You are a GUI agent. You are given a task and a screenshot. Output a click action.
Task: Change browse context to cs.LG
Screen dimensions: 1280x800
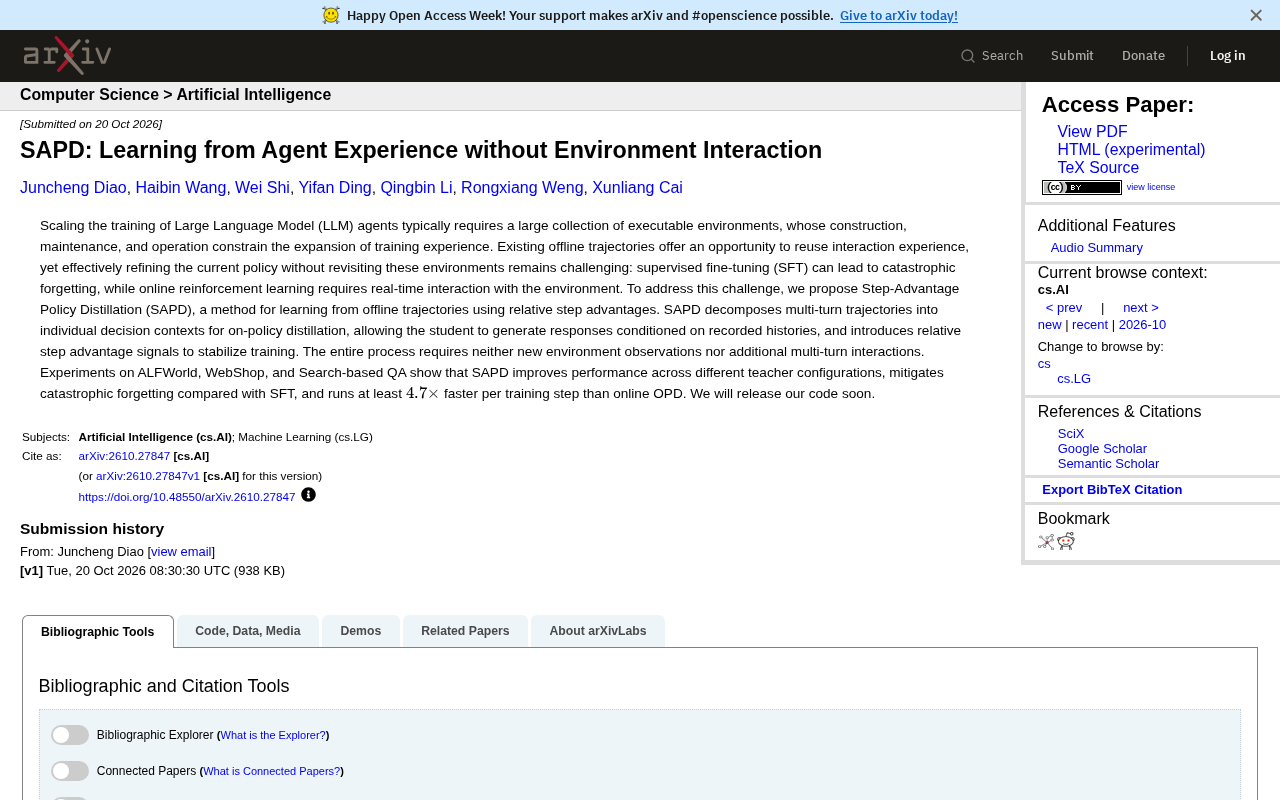tap(1074, 379)
